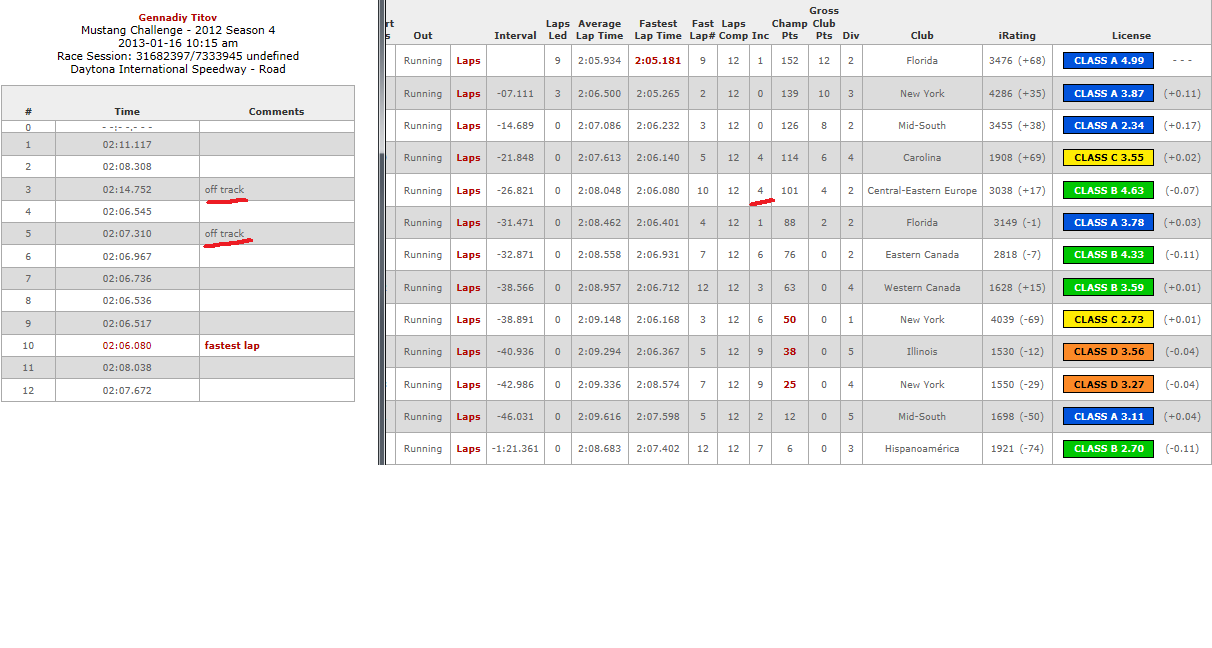This screenshot has width=1212, height=648.
Task: Sort by the iRating column header
Action: tap(1016, 36)
